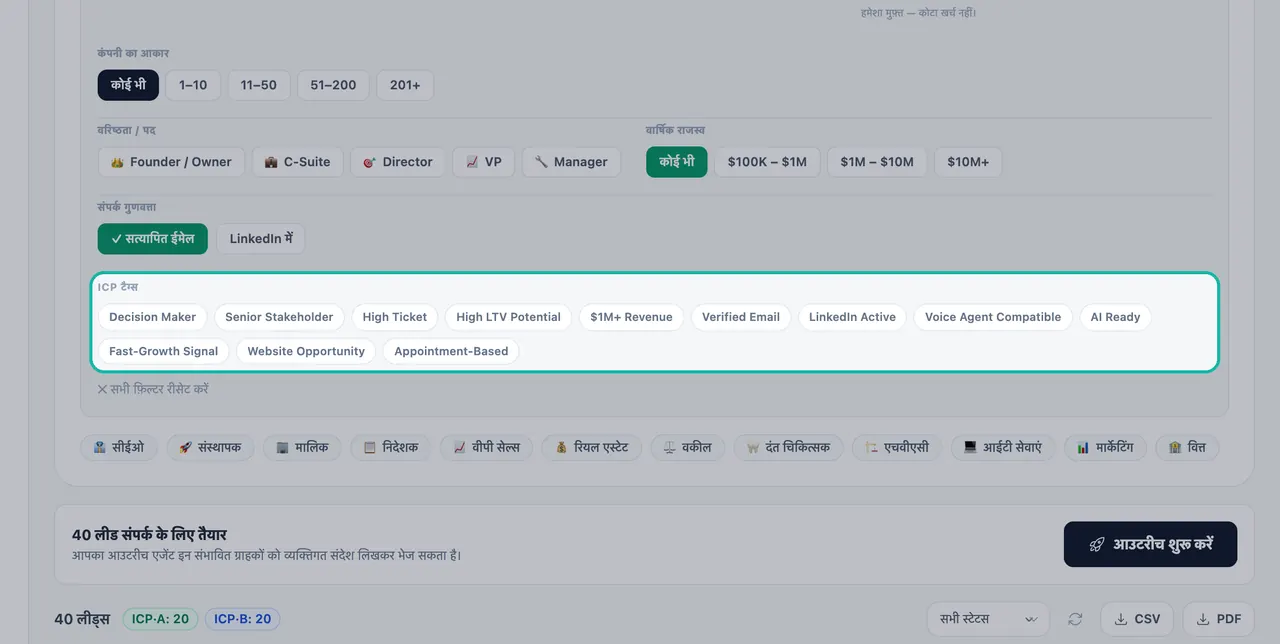Select 'कोई भी' under company size

tap(128, 85)
